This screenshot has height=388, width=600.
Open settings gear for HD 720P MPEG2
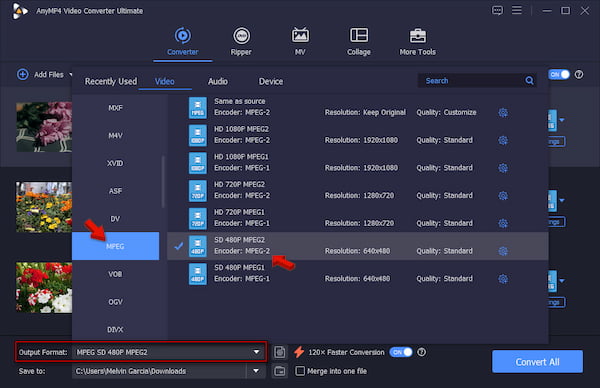tap(503, 196)
